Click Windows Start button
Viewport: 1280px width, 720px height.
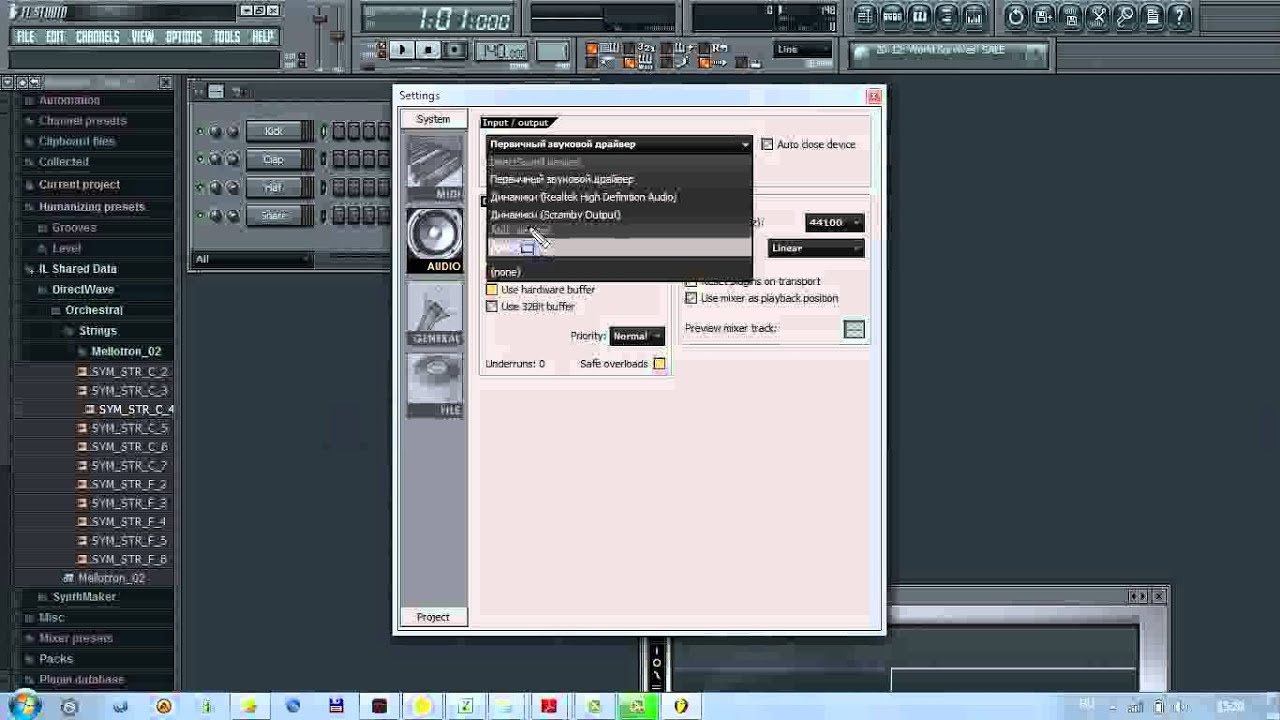click(x=22, y=706)
